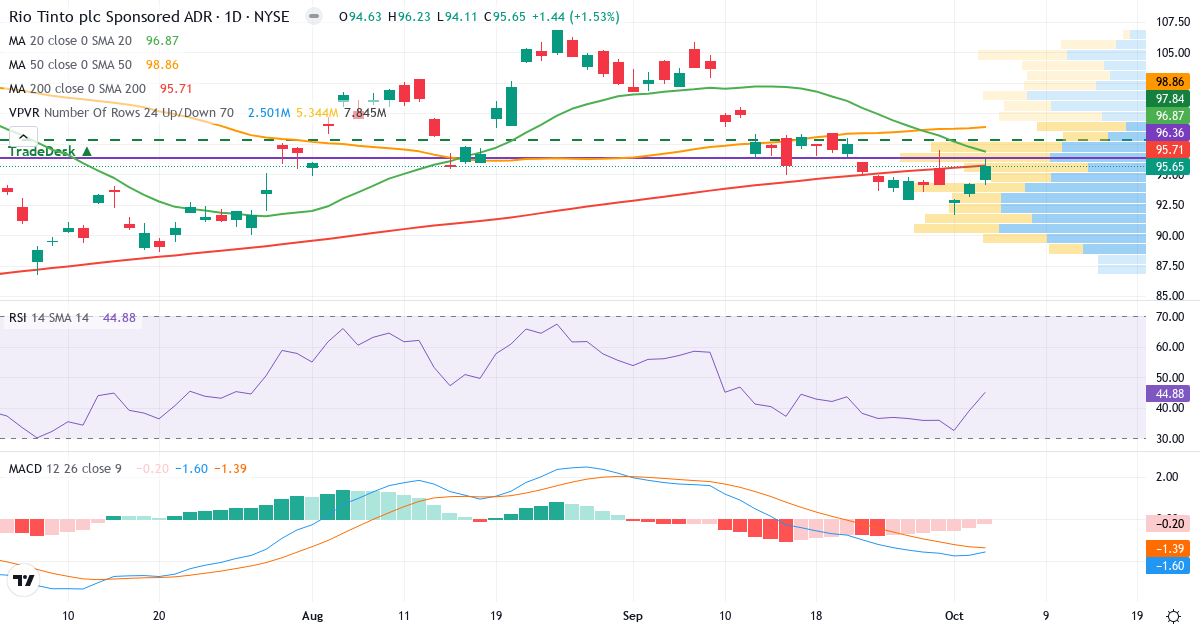Screen dimensions: 1200x630
Task: Click the 9 date label on time axis
Action: pyautogui.click(x=1046, y=615)
